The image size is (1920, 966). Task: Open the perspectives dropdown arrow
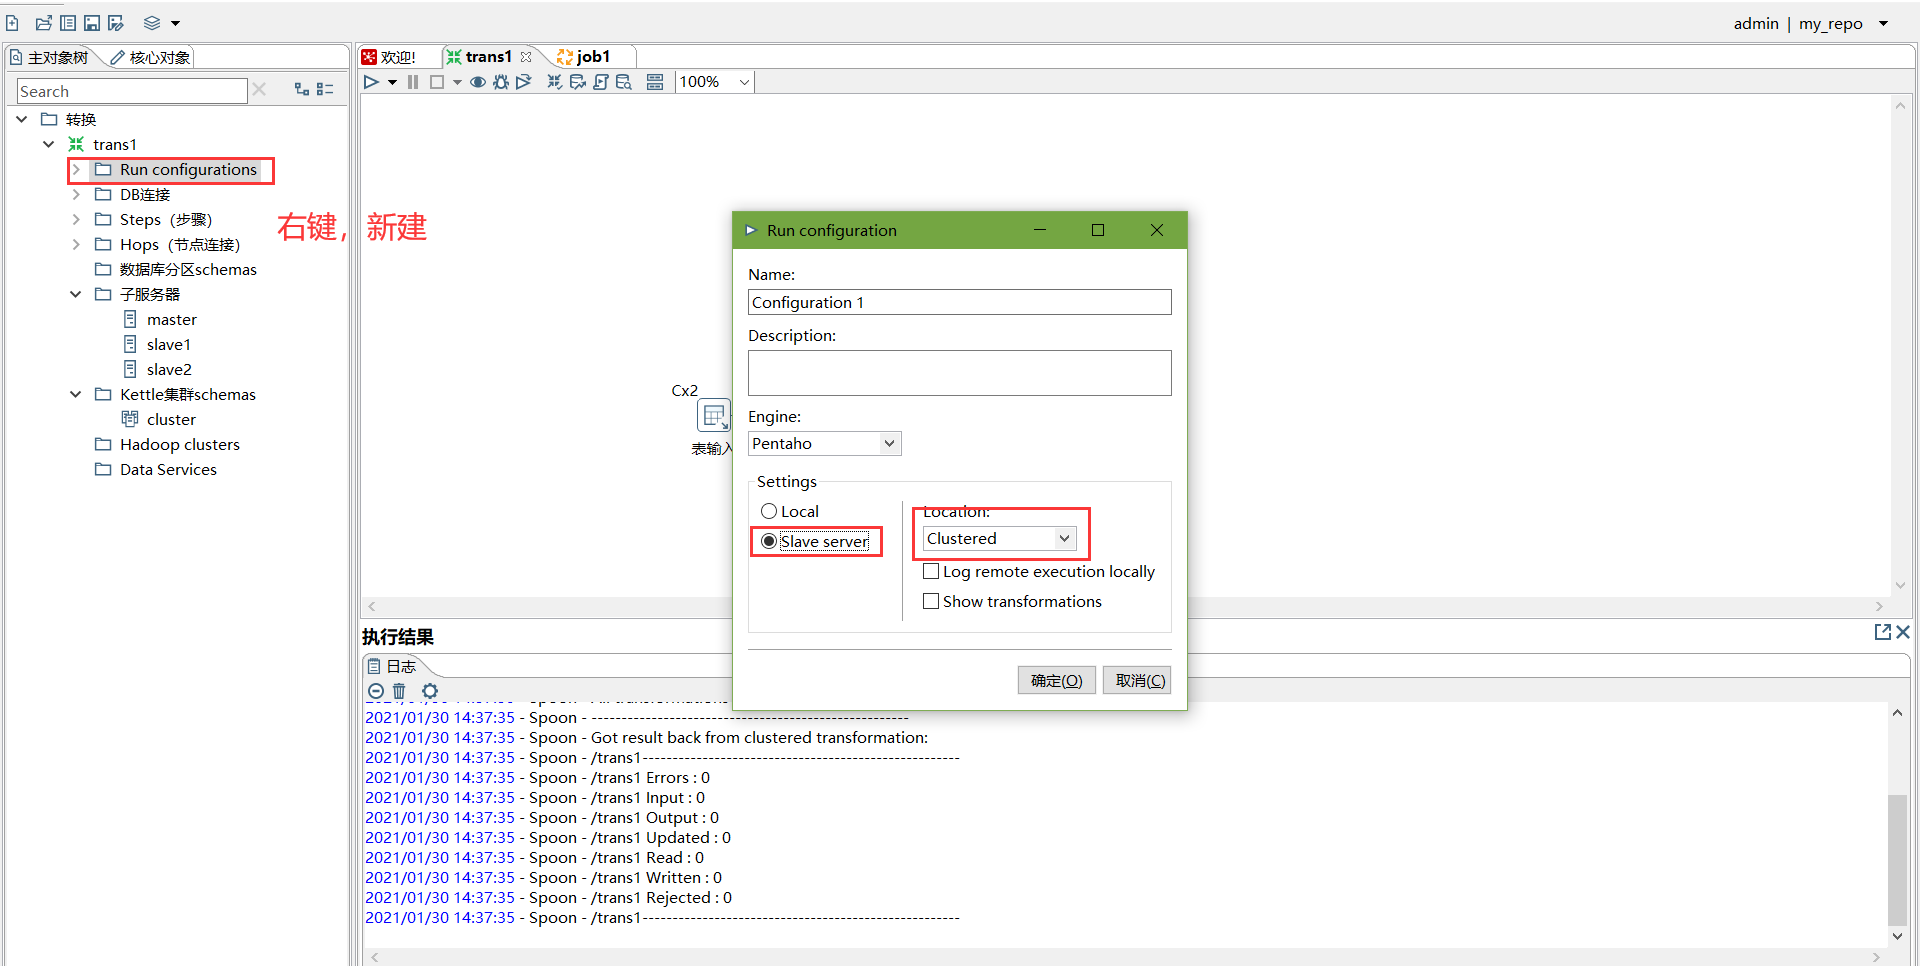[175, 23]
